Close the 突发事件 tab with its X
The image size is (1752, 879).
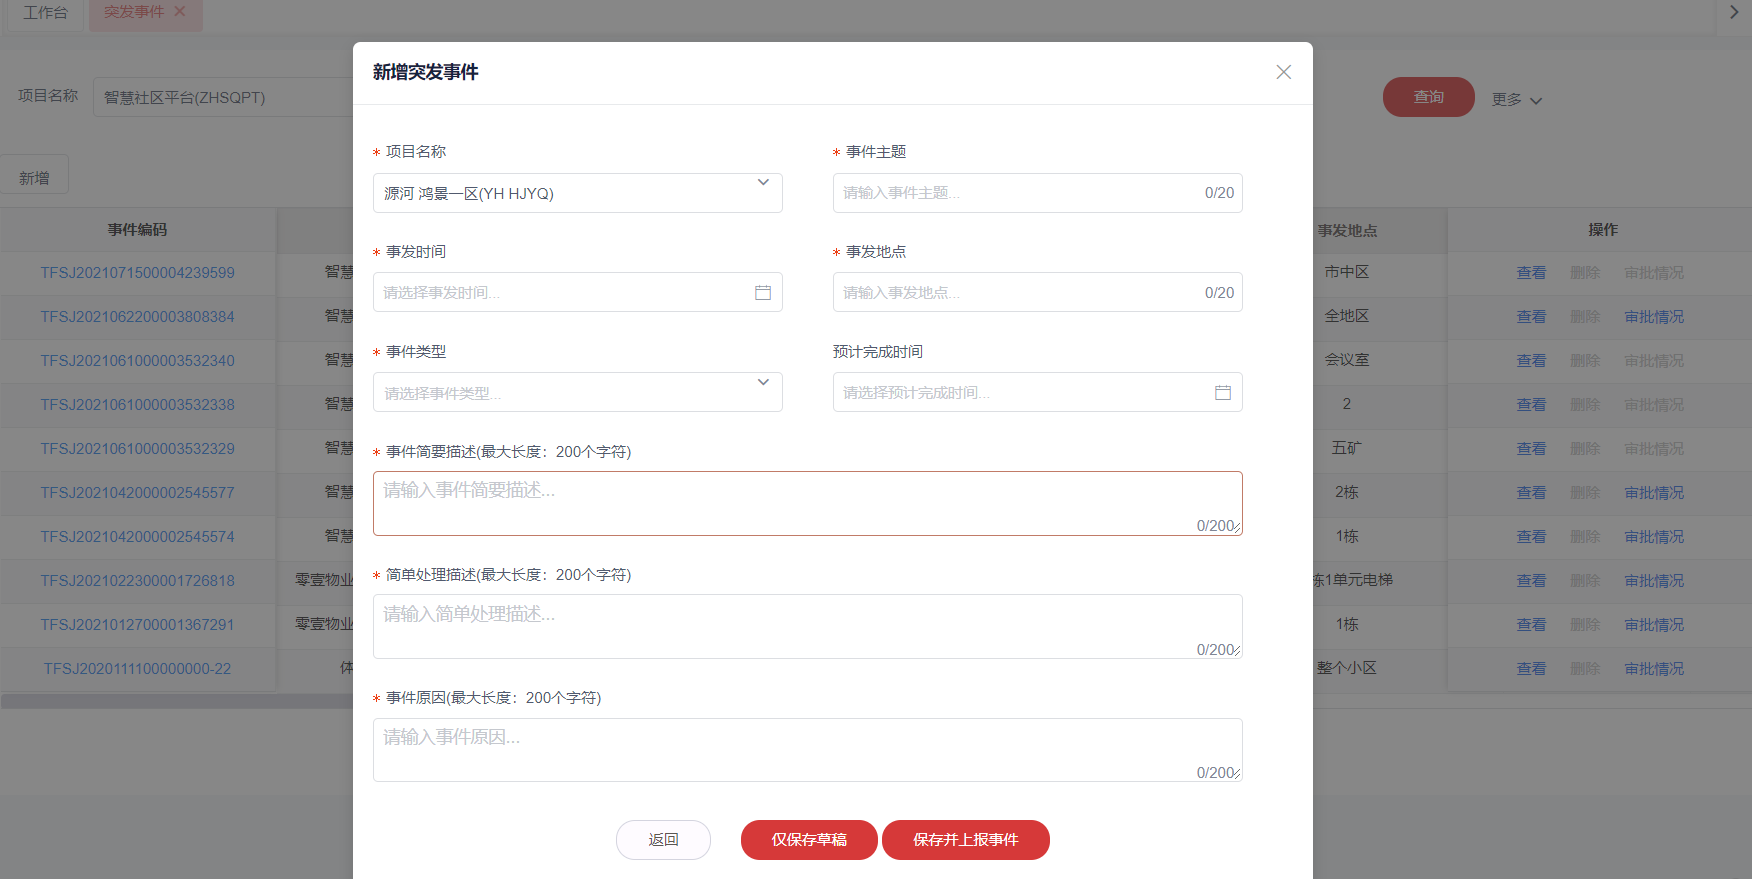(180, 12)
